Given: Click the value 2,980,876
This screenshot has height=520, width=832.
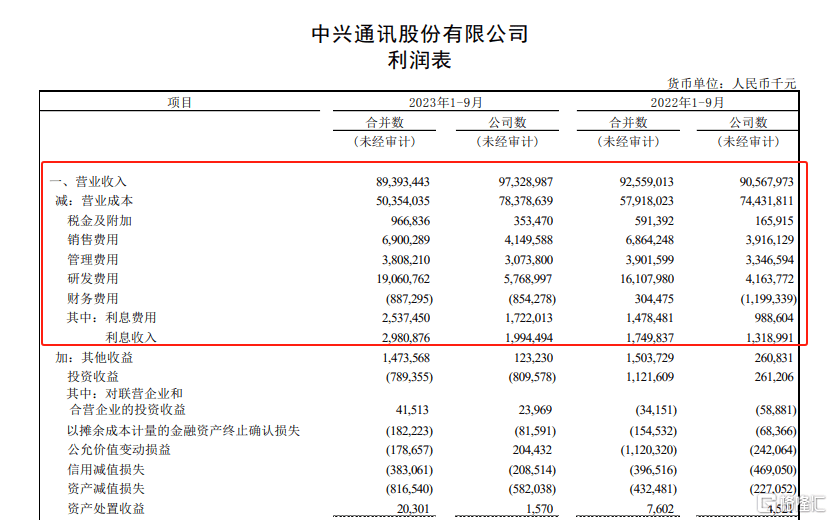Looking at the screenshot, I should tap(406, 338).
